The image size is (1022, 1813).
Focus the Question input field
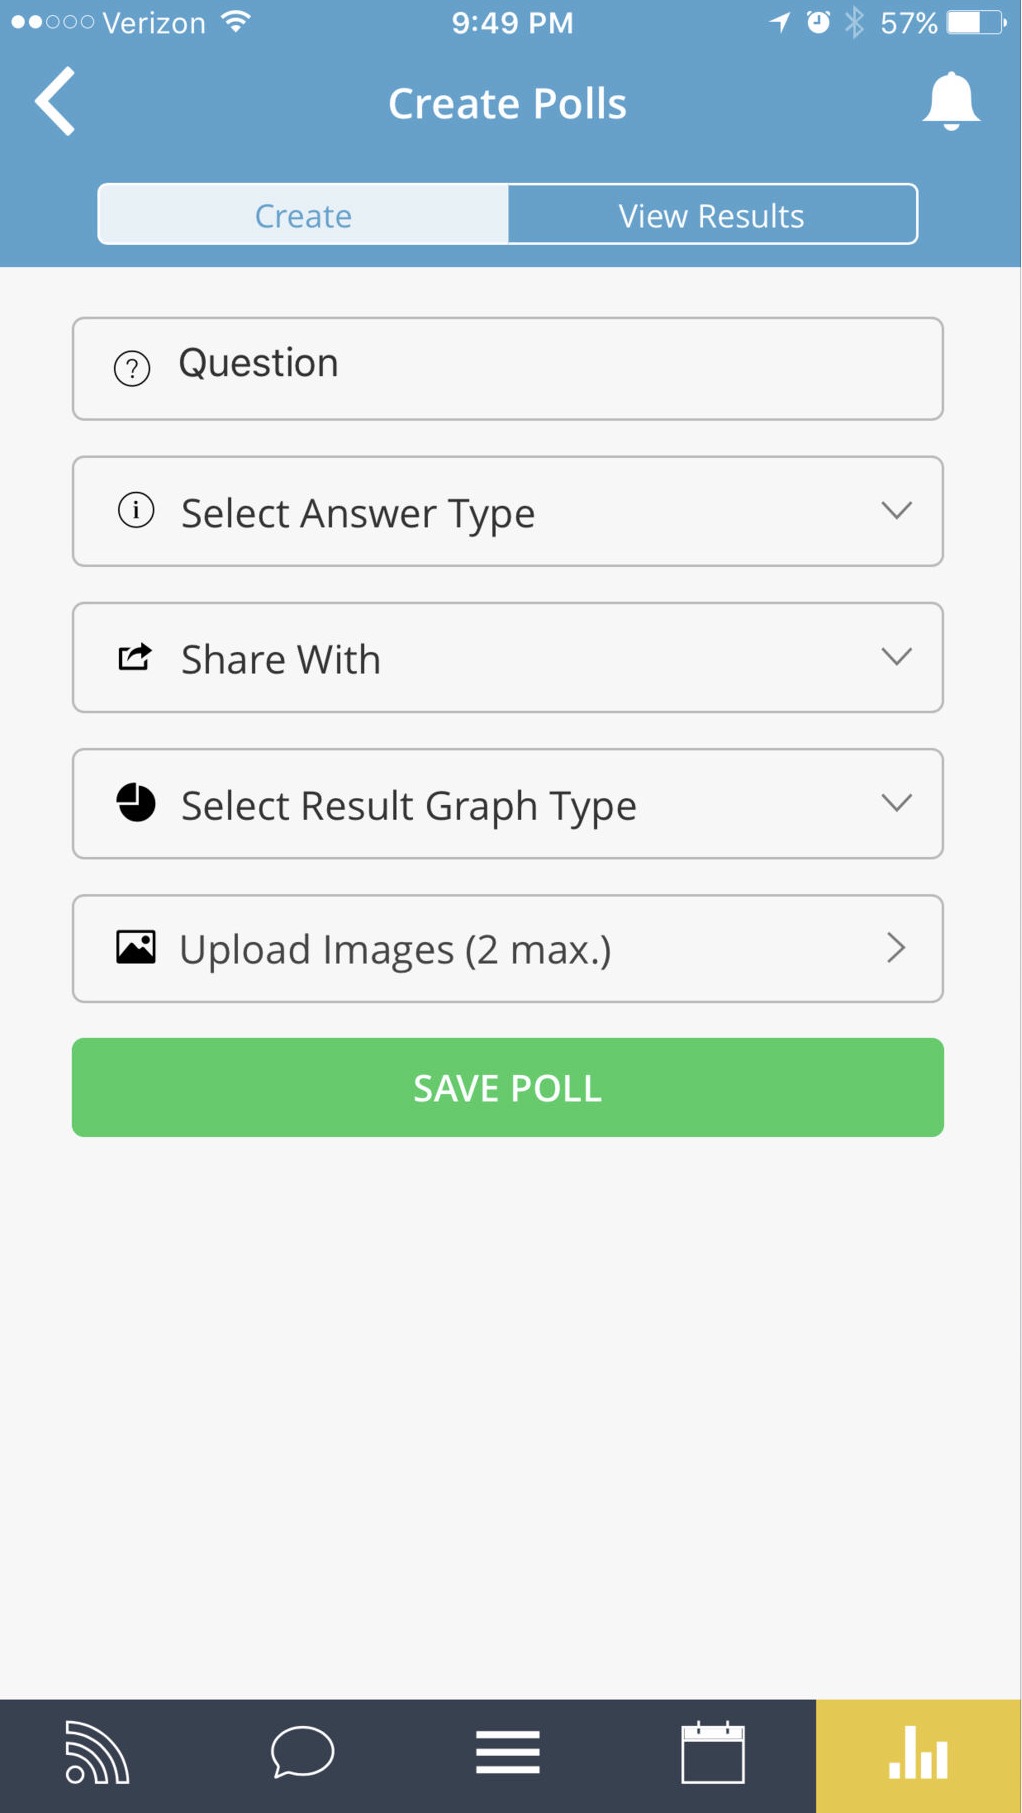[x=540, y=368]
